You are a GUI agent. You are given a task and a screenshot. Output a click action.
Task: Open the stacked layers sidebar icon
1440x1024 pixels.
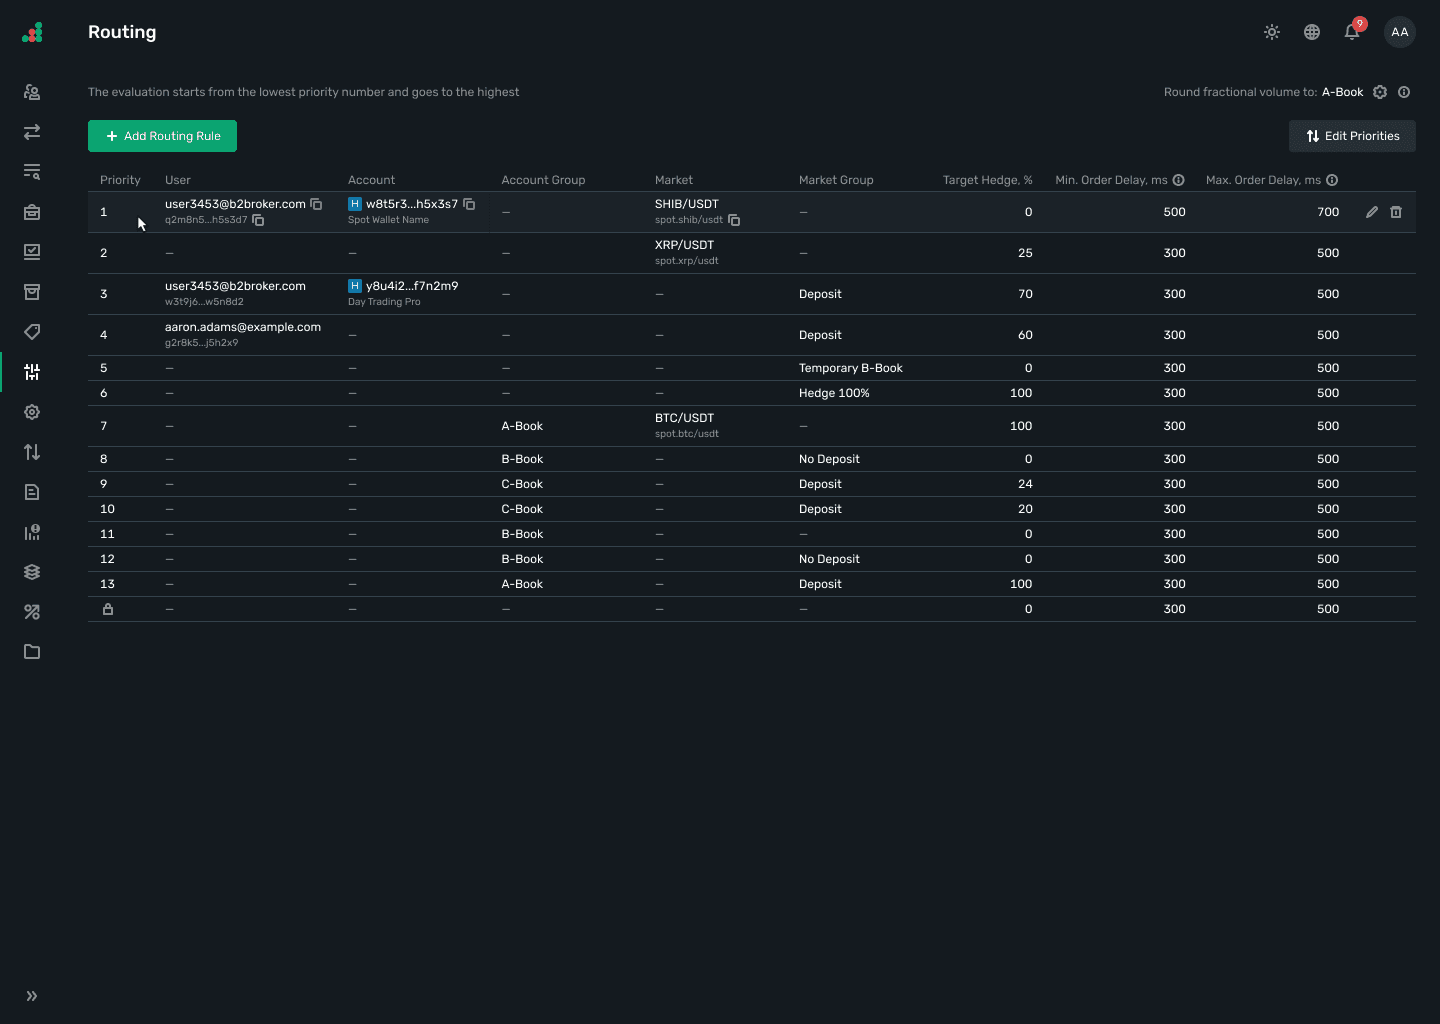point(32,572)
